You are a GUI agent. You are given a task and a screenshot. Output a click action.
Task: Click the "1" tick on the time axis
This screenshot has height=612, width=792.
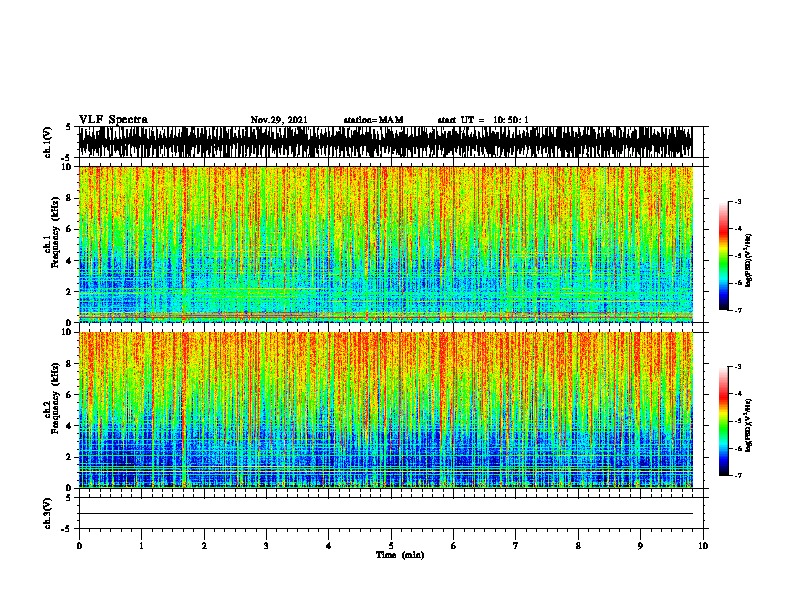pyautogui.click(x=141, y=546)
